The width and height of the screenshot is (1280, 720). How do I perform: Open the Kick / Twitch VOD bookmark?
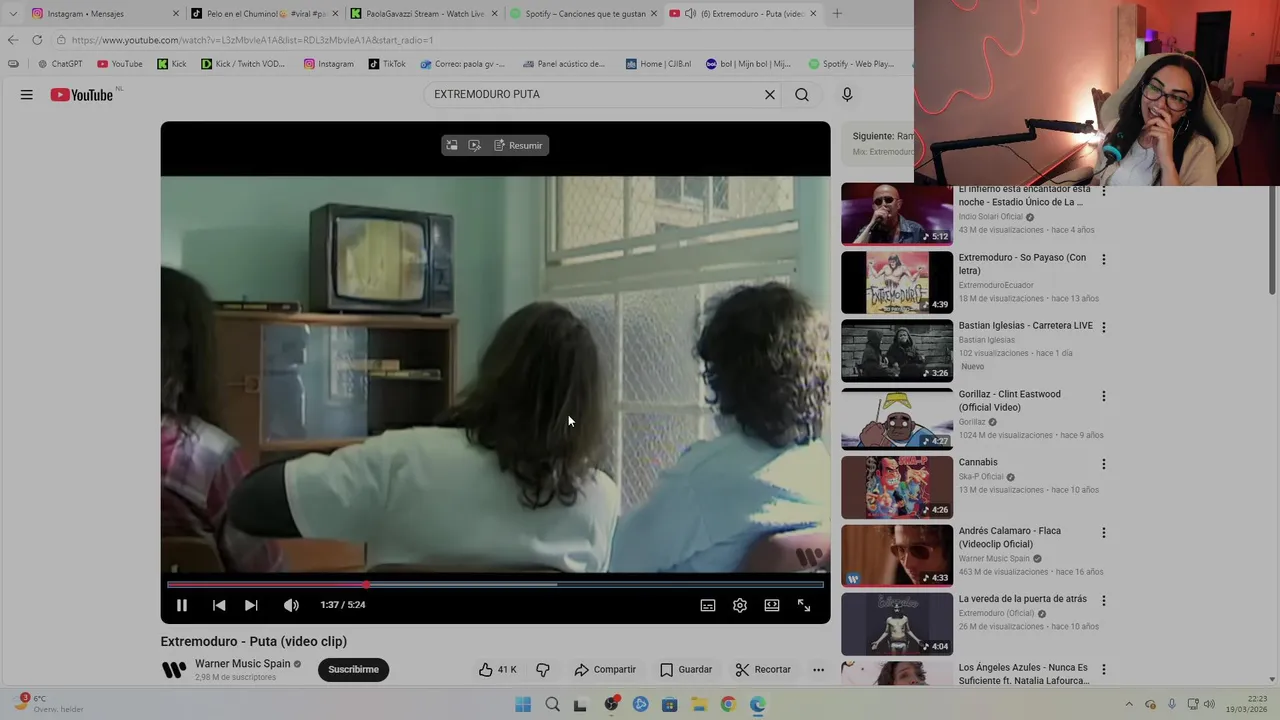[242, 64]
